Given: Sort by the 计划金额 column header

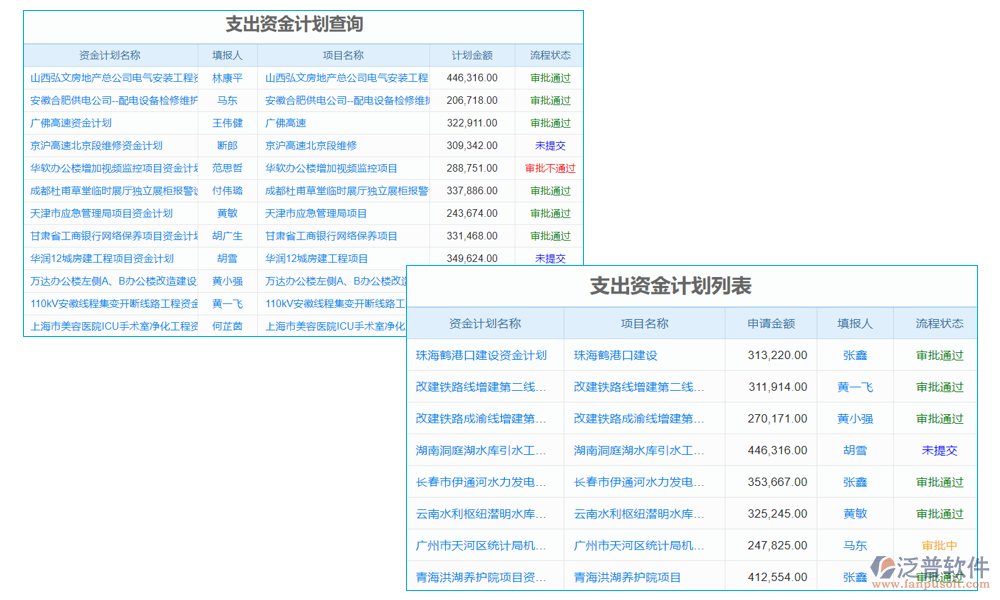Looking at the screenshot, I should [470, 55].
